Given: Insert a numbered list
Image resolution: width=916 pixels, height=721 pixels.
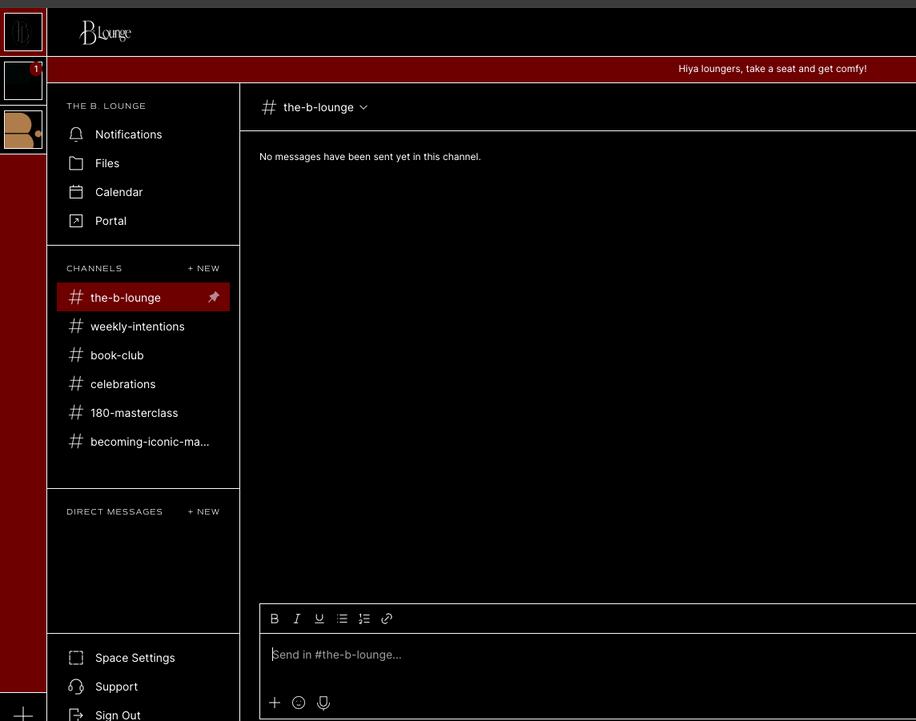Looking at the screenshot, I should (364, 619).
